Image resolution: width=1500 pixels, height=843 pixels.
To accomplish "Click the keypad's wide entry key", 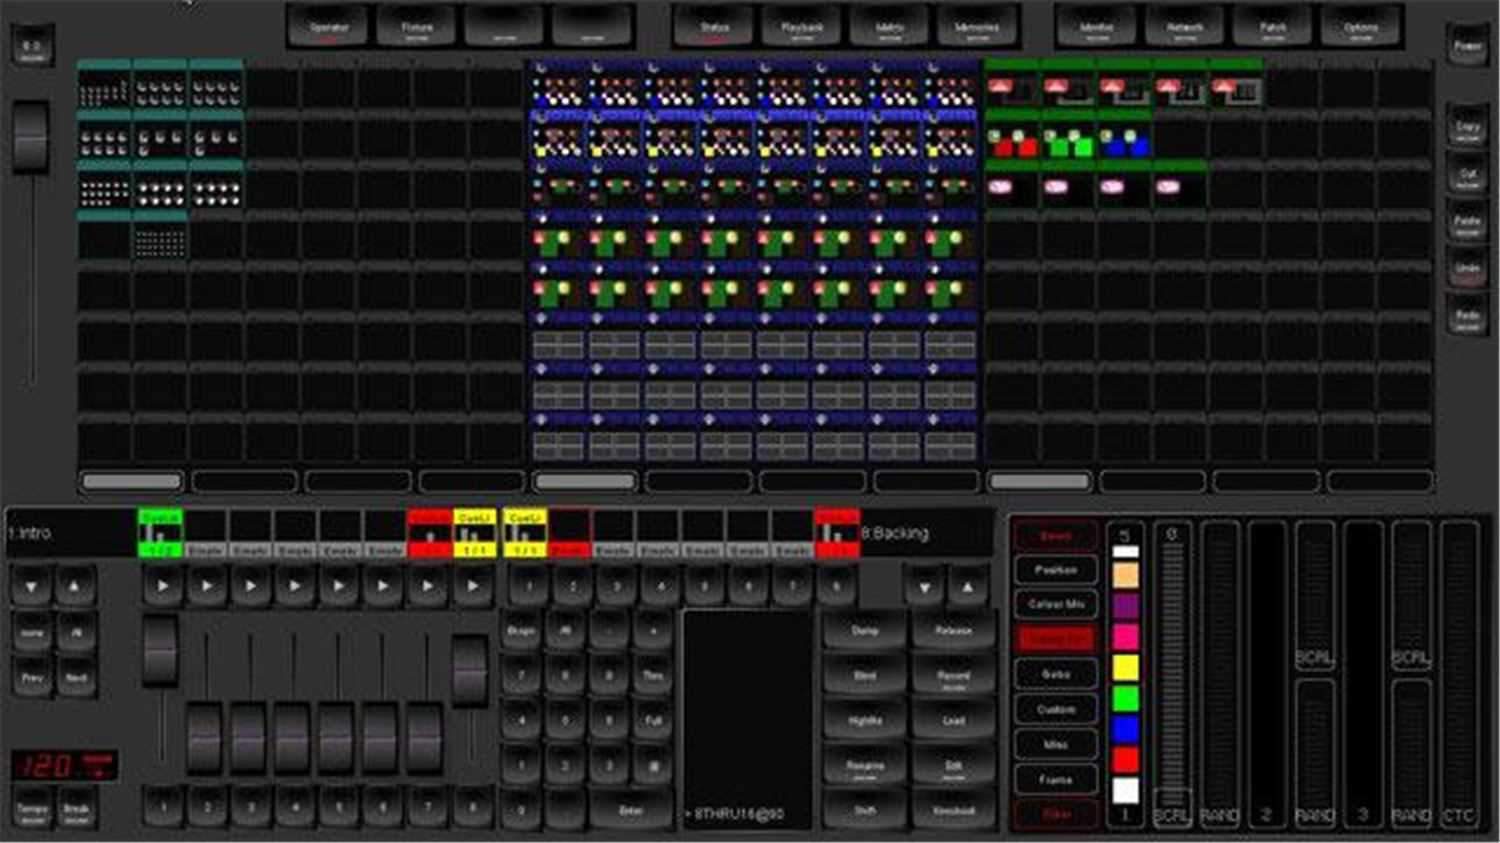I will tap(630, 811).
